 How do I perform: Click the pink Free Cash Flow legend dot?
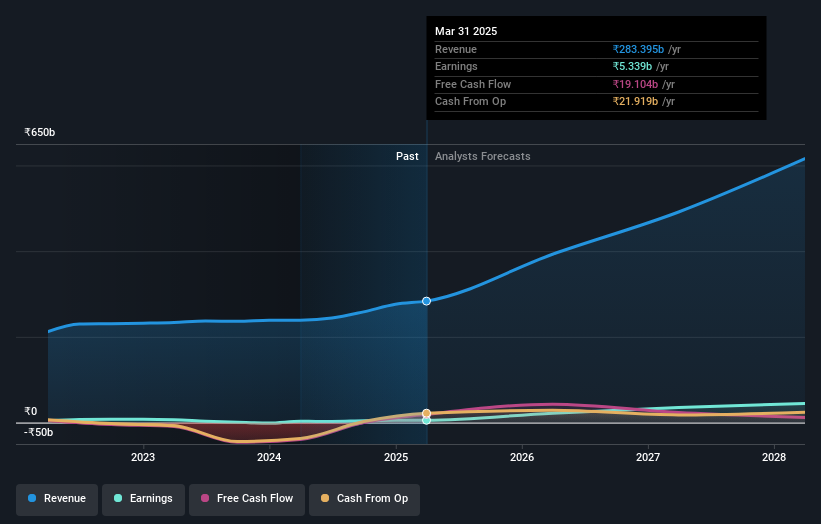point(205,498)
